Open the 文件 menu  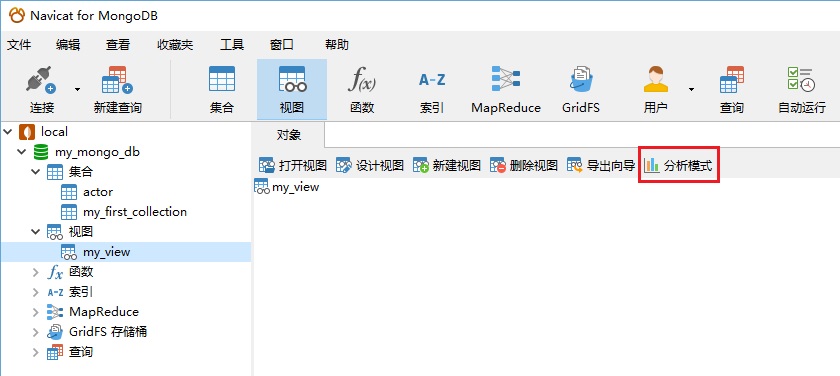pyautogui.click(x=19, y=45)
